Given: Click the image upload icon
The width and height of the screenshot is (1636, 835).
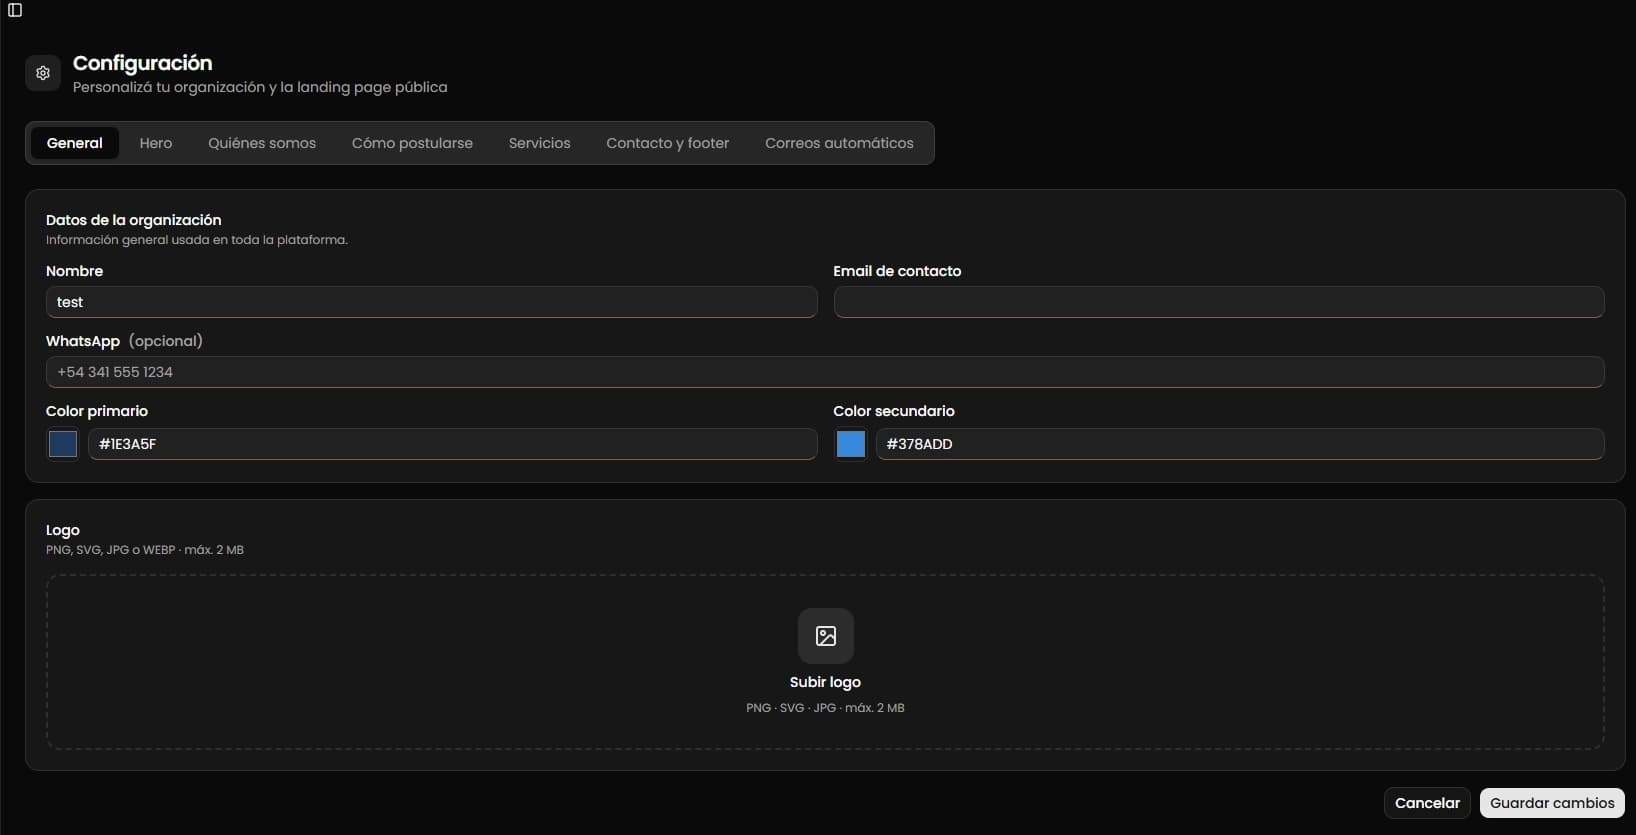Looking at the screenshot, I should (x=826, y=636).
